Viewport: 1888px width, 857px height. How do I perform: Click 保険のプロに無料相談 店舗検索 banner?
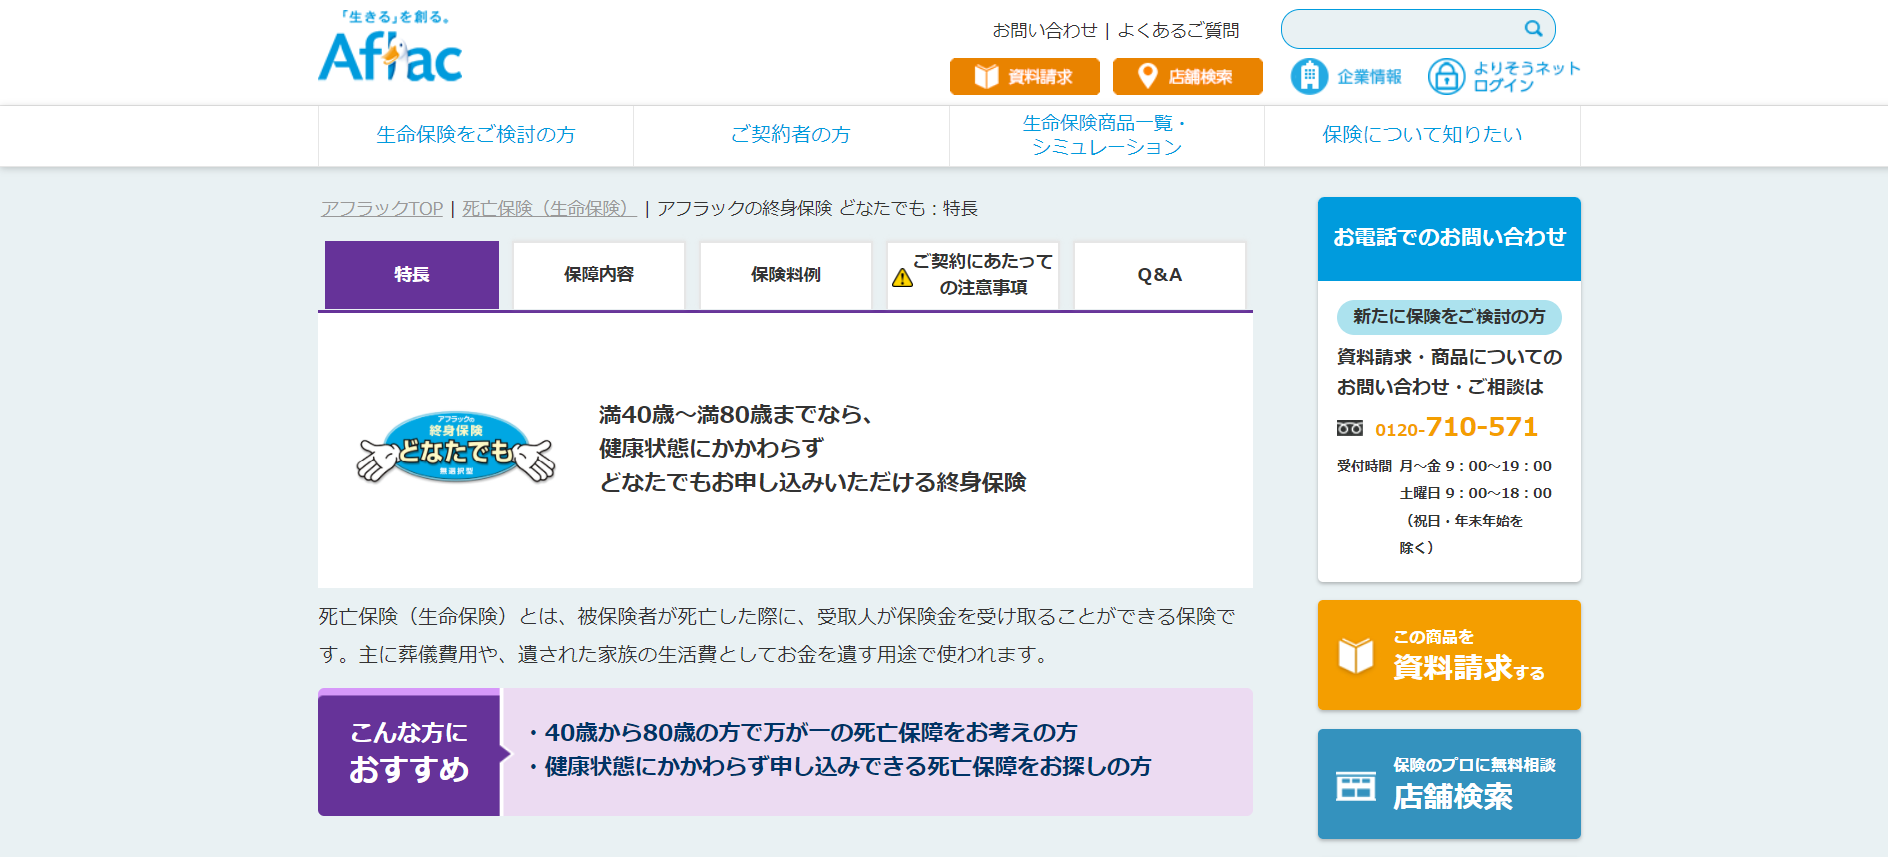(1449, 784)
